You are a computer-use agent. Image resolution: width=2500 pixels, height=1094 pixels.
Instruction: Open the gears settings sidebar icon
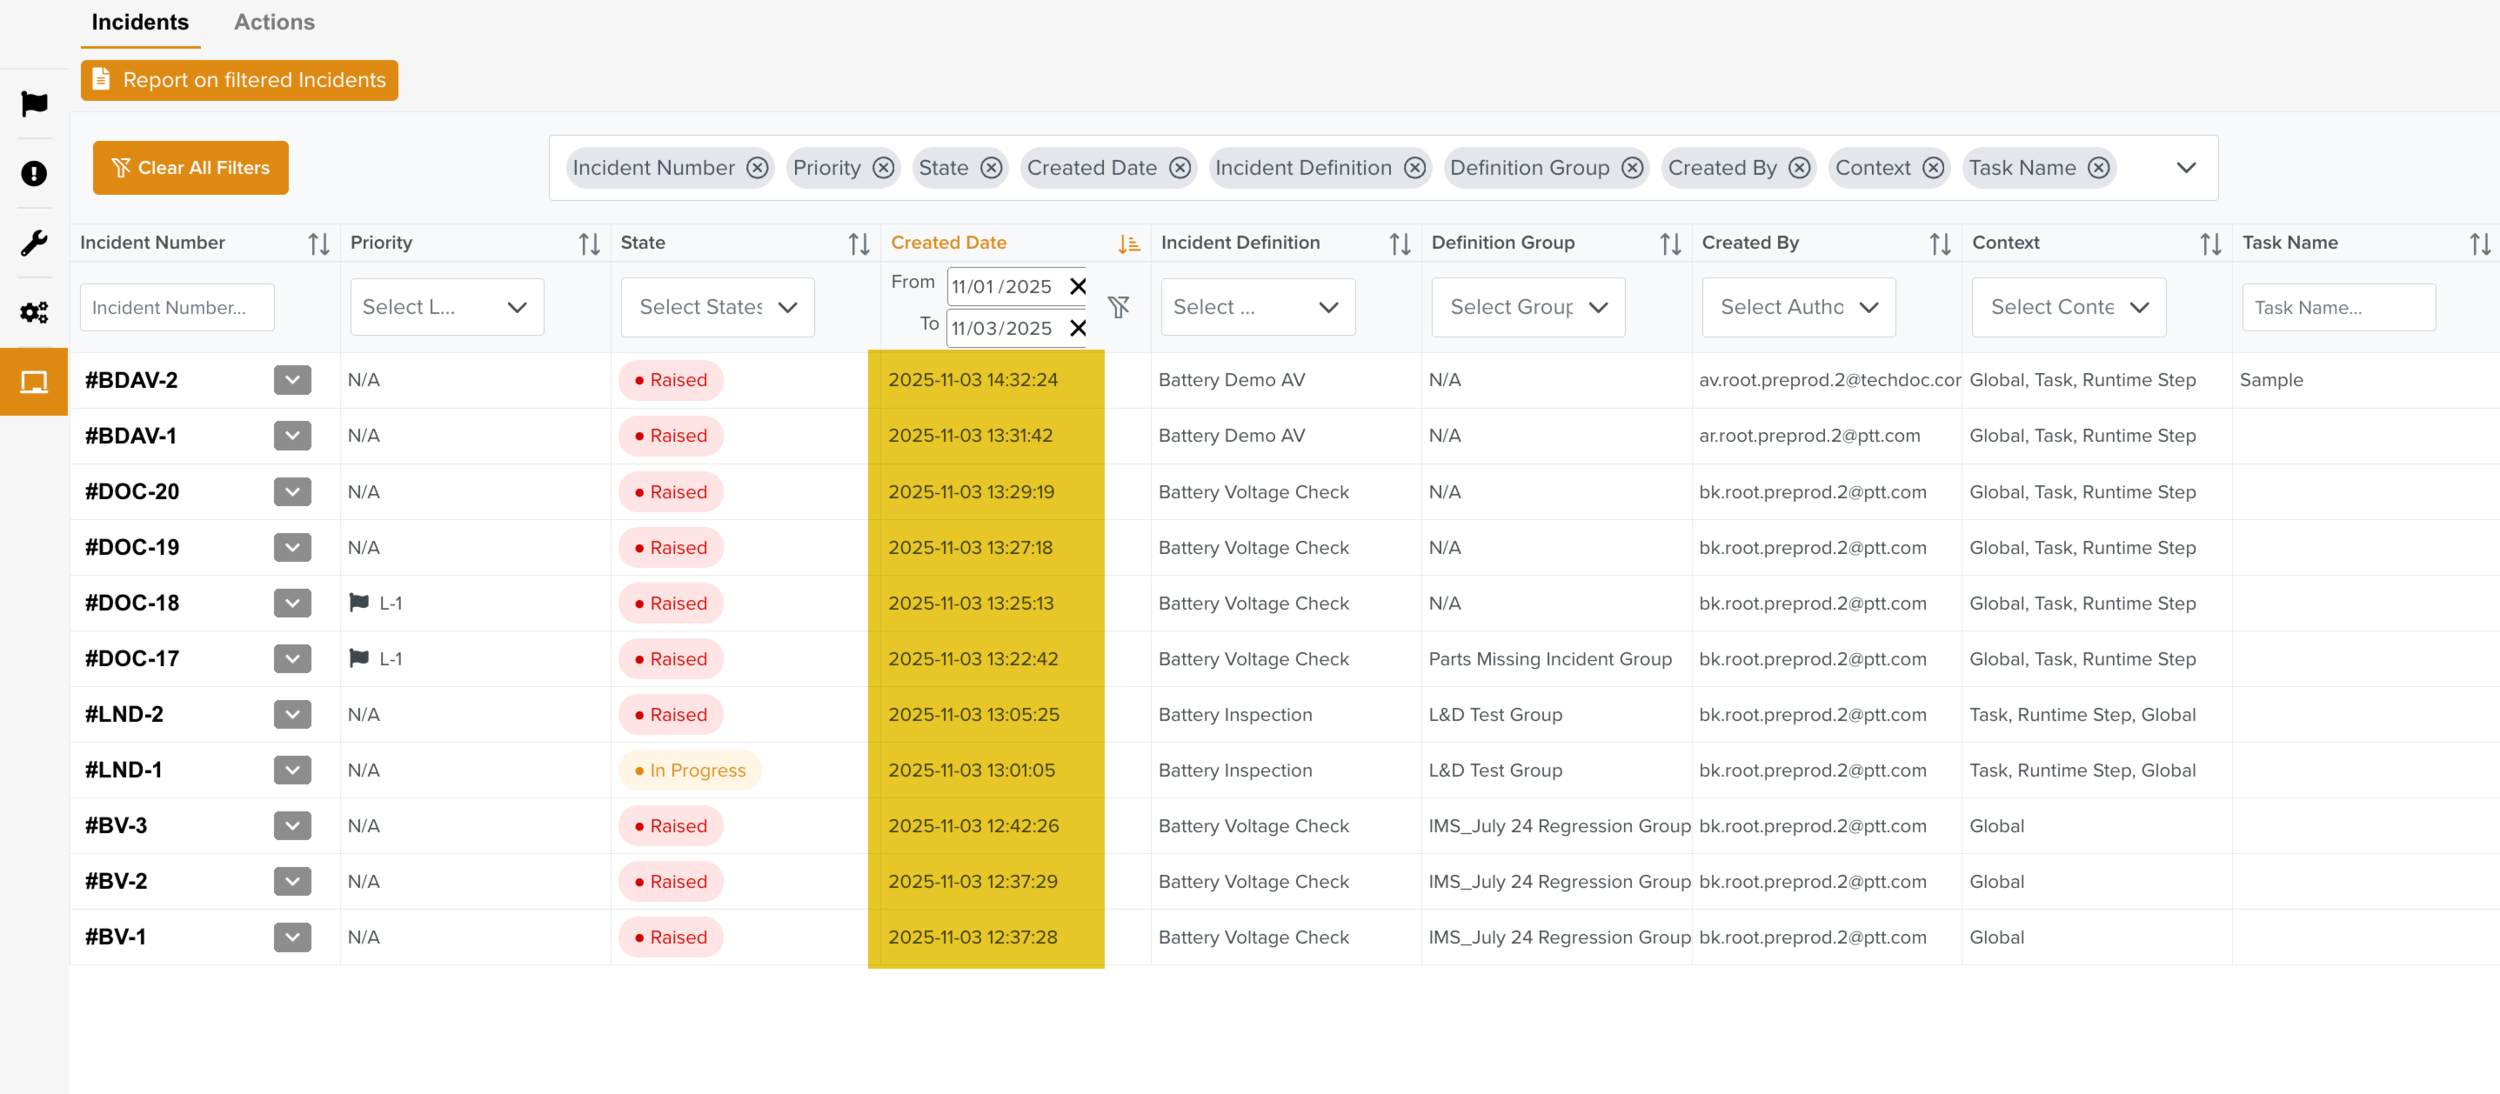34,312
